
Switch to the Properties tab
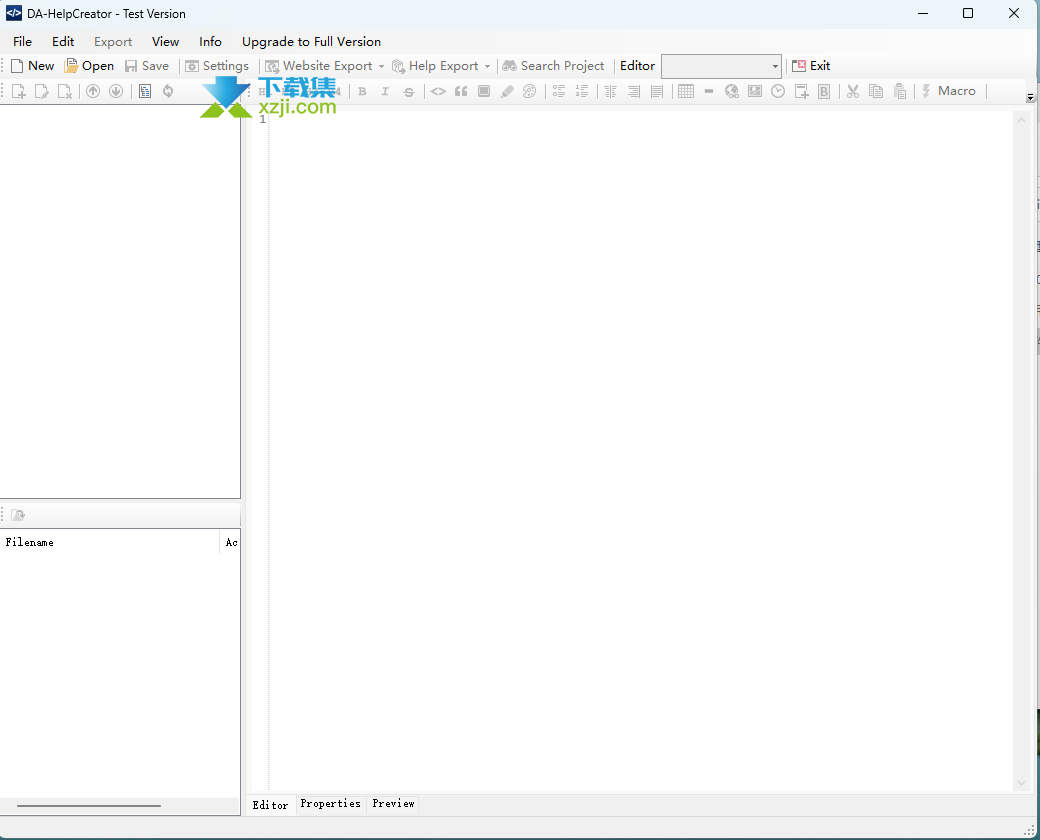click(x=330, y=804)
